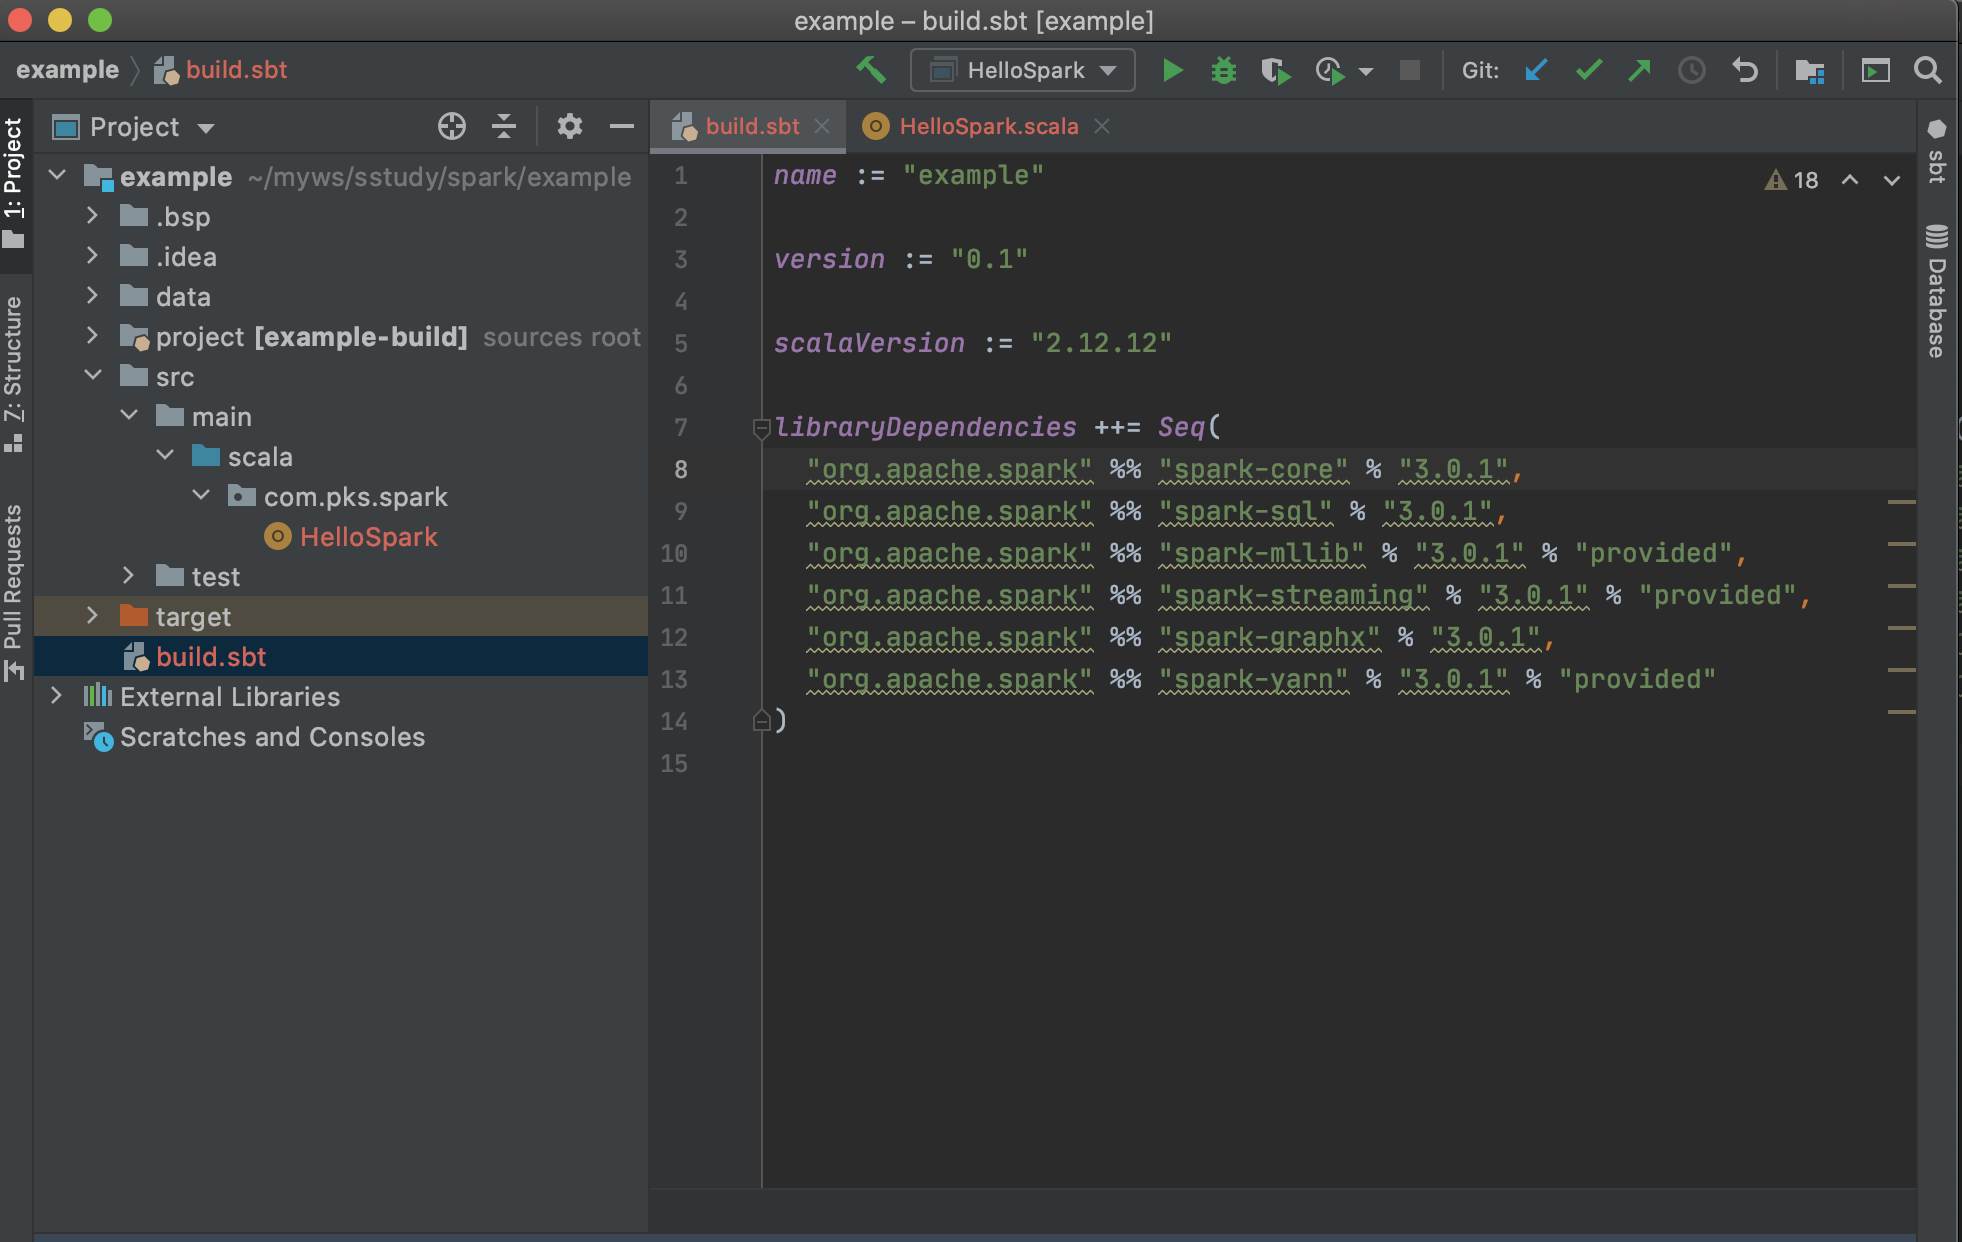Hide the Project tool window
The image size is (1962, 1242).
(622, 126)
